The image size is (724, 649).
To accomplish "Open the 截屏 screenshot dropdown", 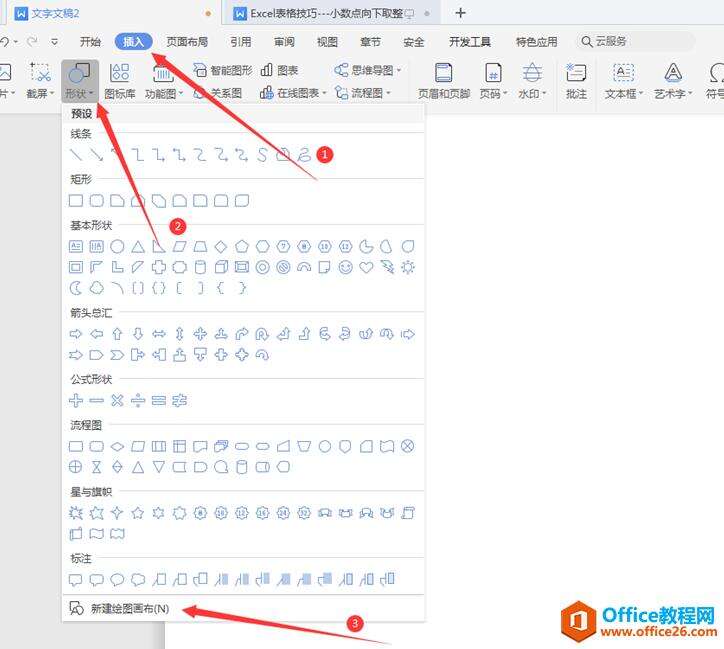I will click(40, 81).
